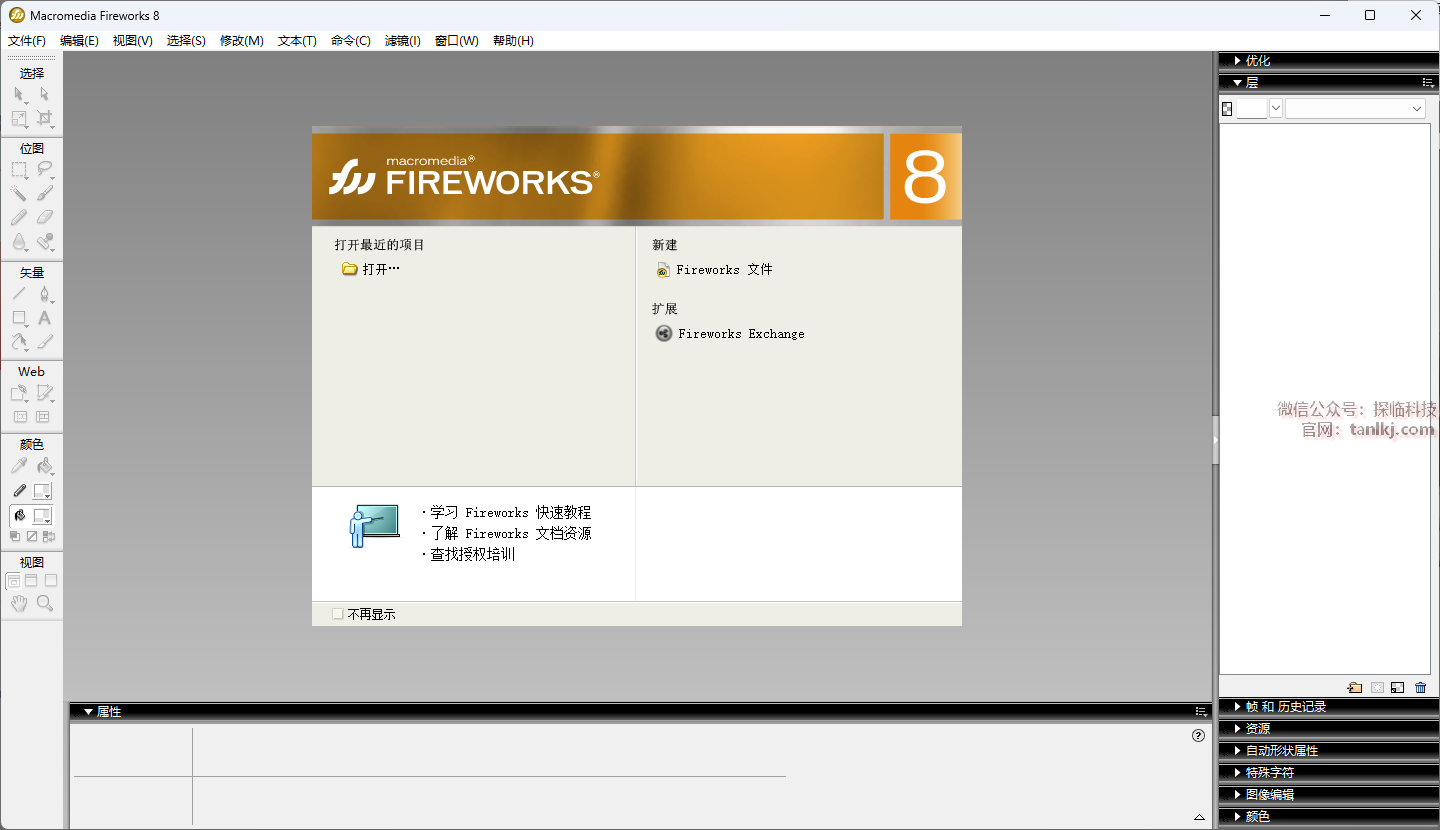Click the Hand tool under 视图
The height and width of the screenshot is (830, 1440).
pos(19,604)
